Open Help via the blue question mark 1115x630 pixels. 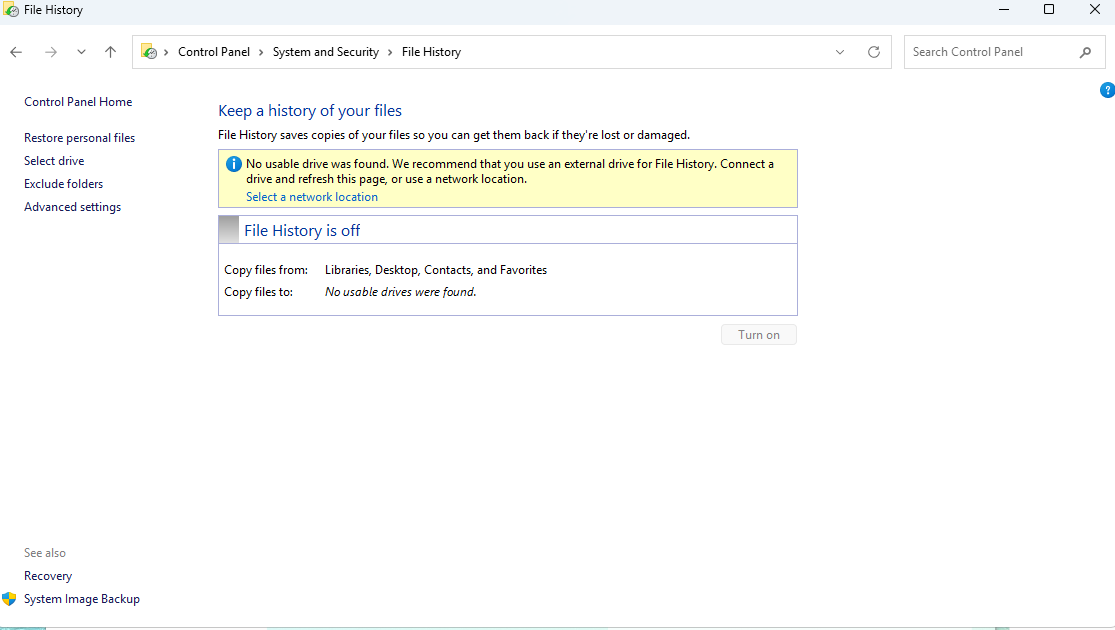pyautogui.click(x=1107, y=89)
